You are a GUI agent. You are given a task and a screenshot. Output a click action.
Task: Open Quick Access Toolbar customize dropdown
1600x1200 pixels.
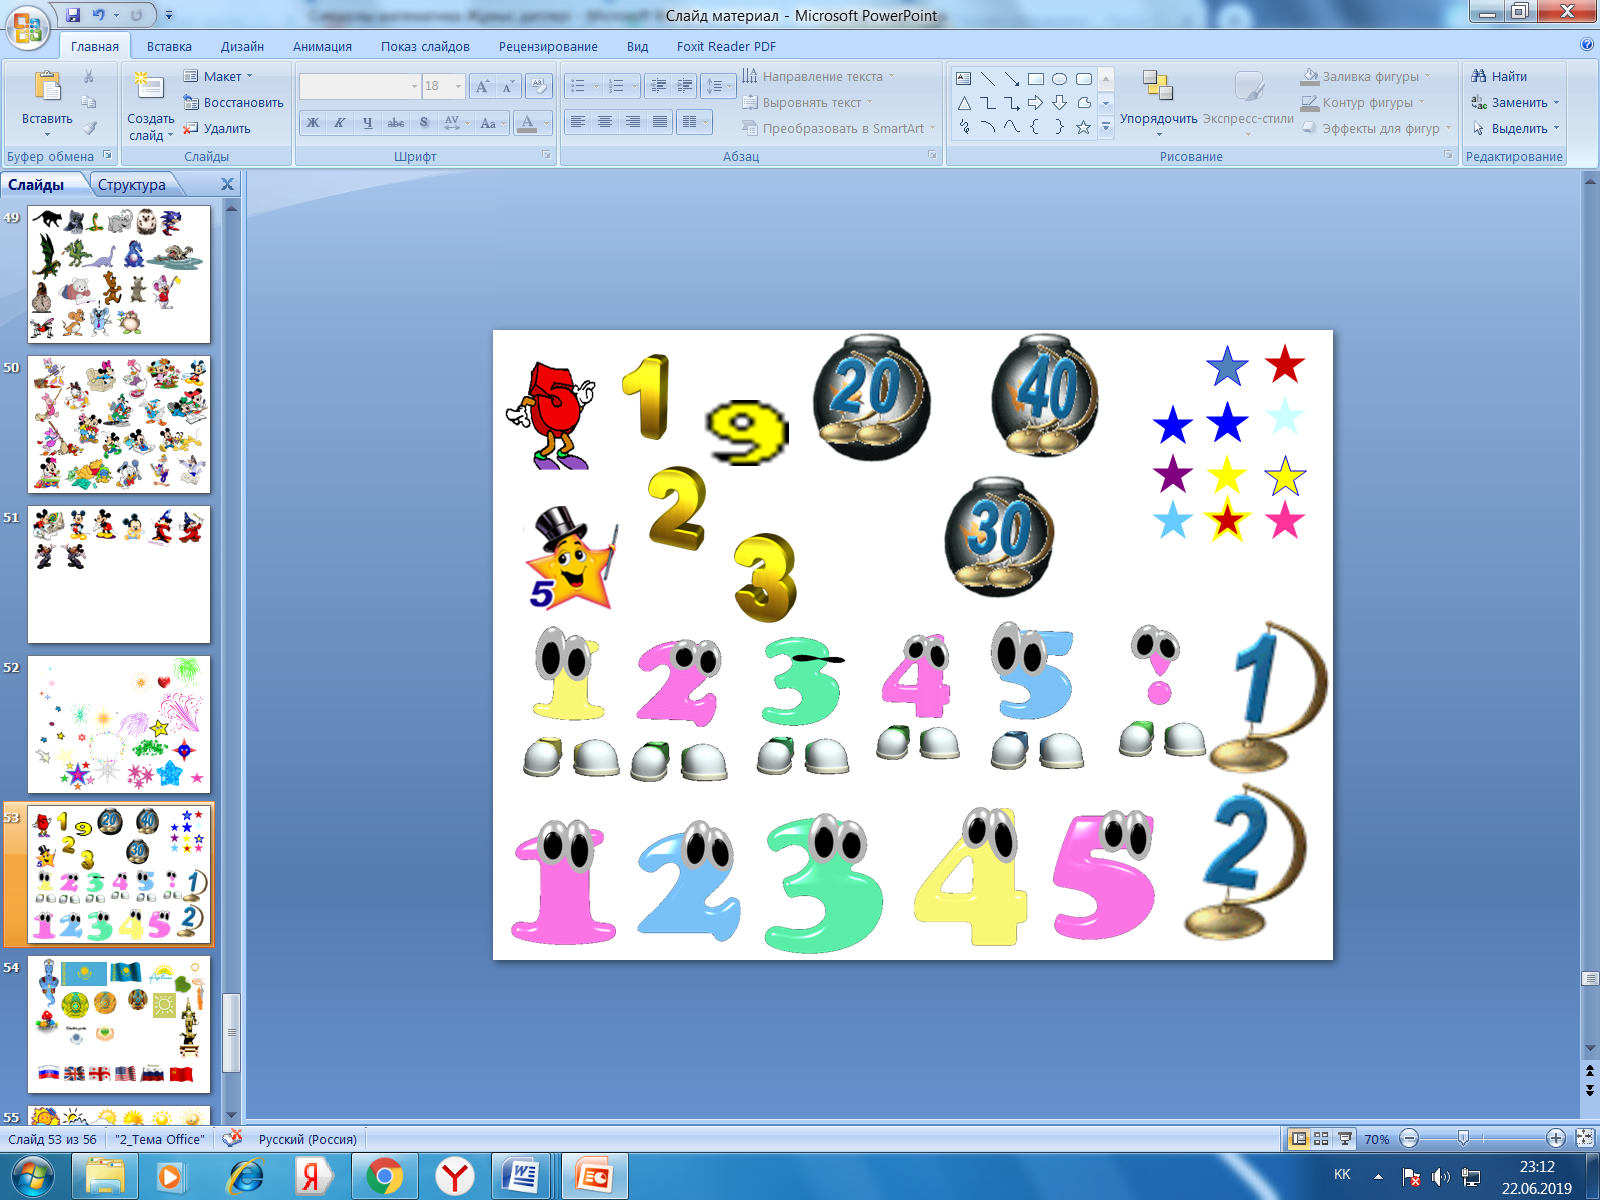coord(169,15)
